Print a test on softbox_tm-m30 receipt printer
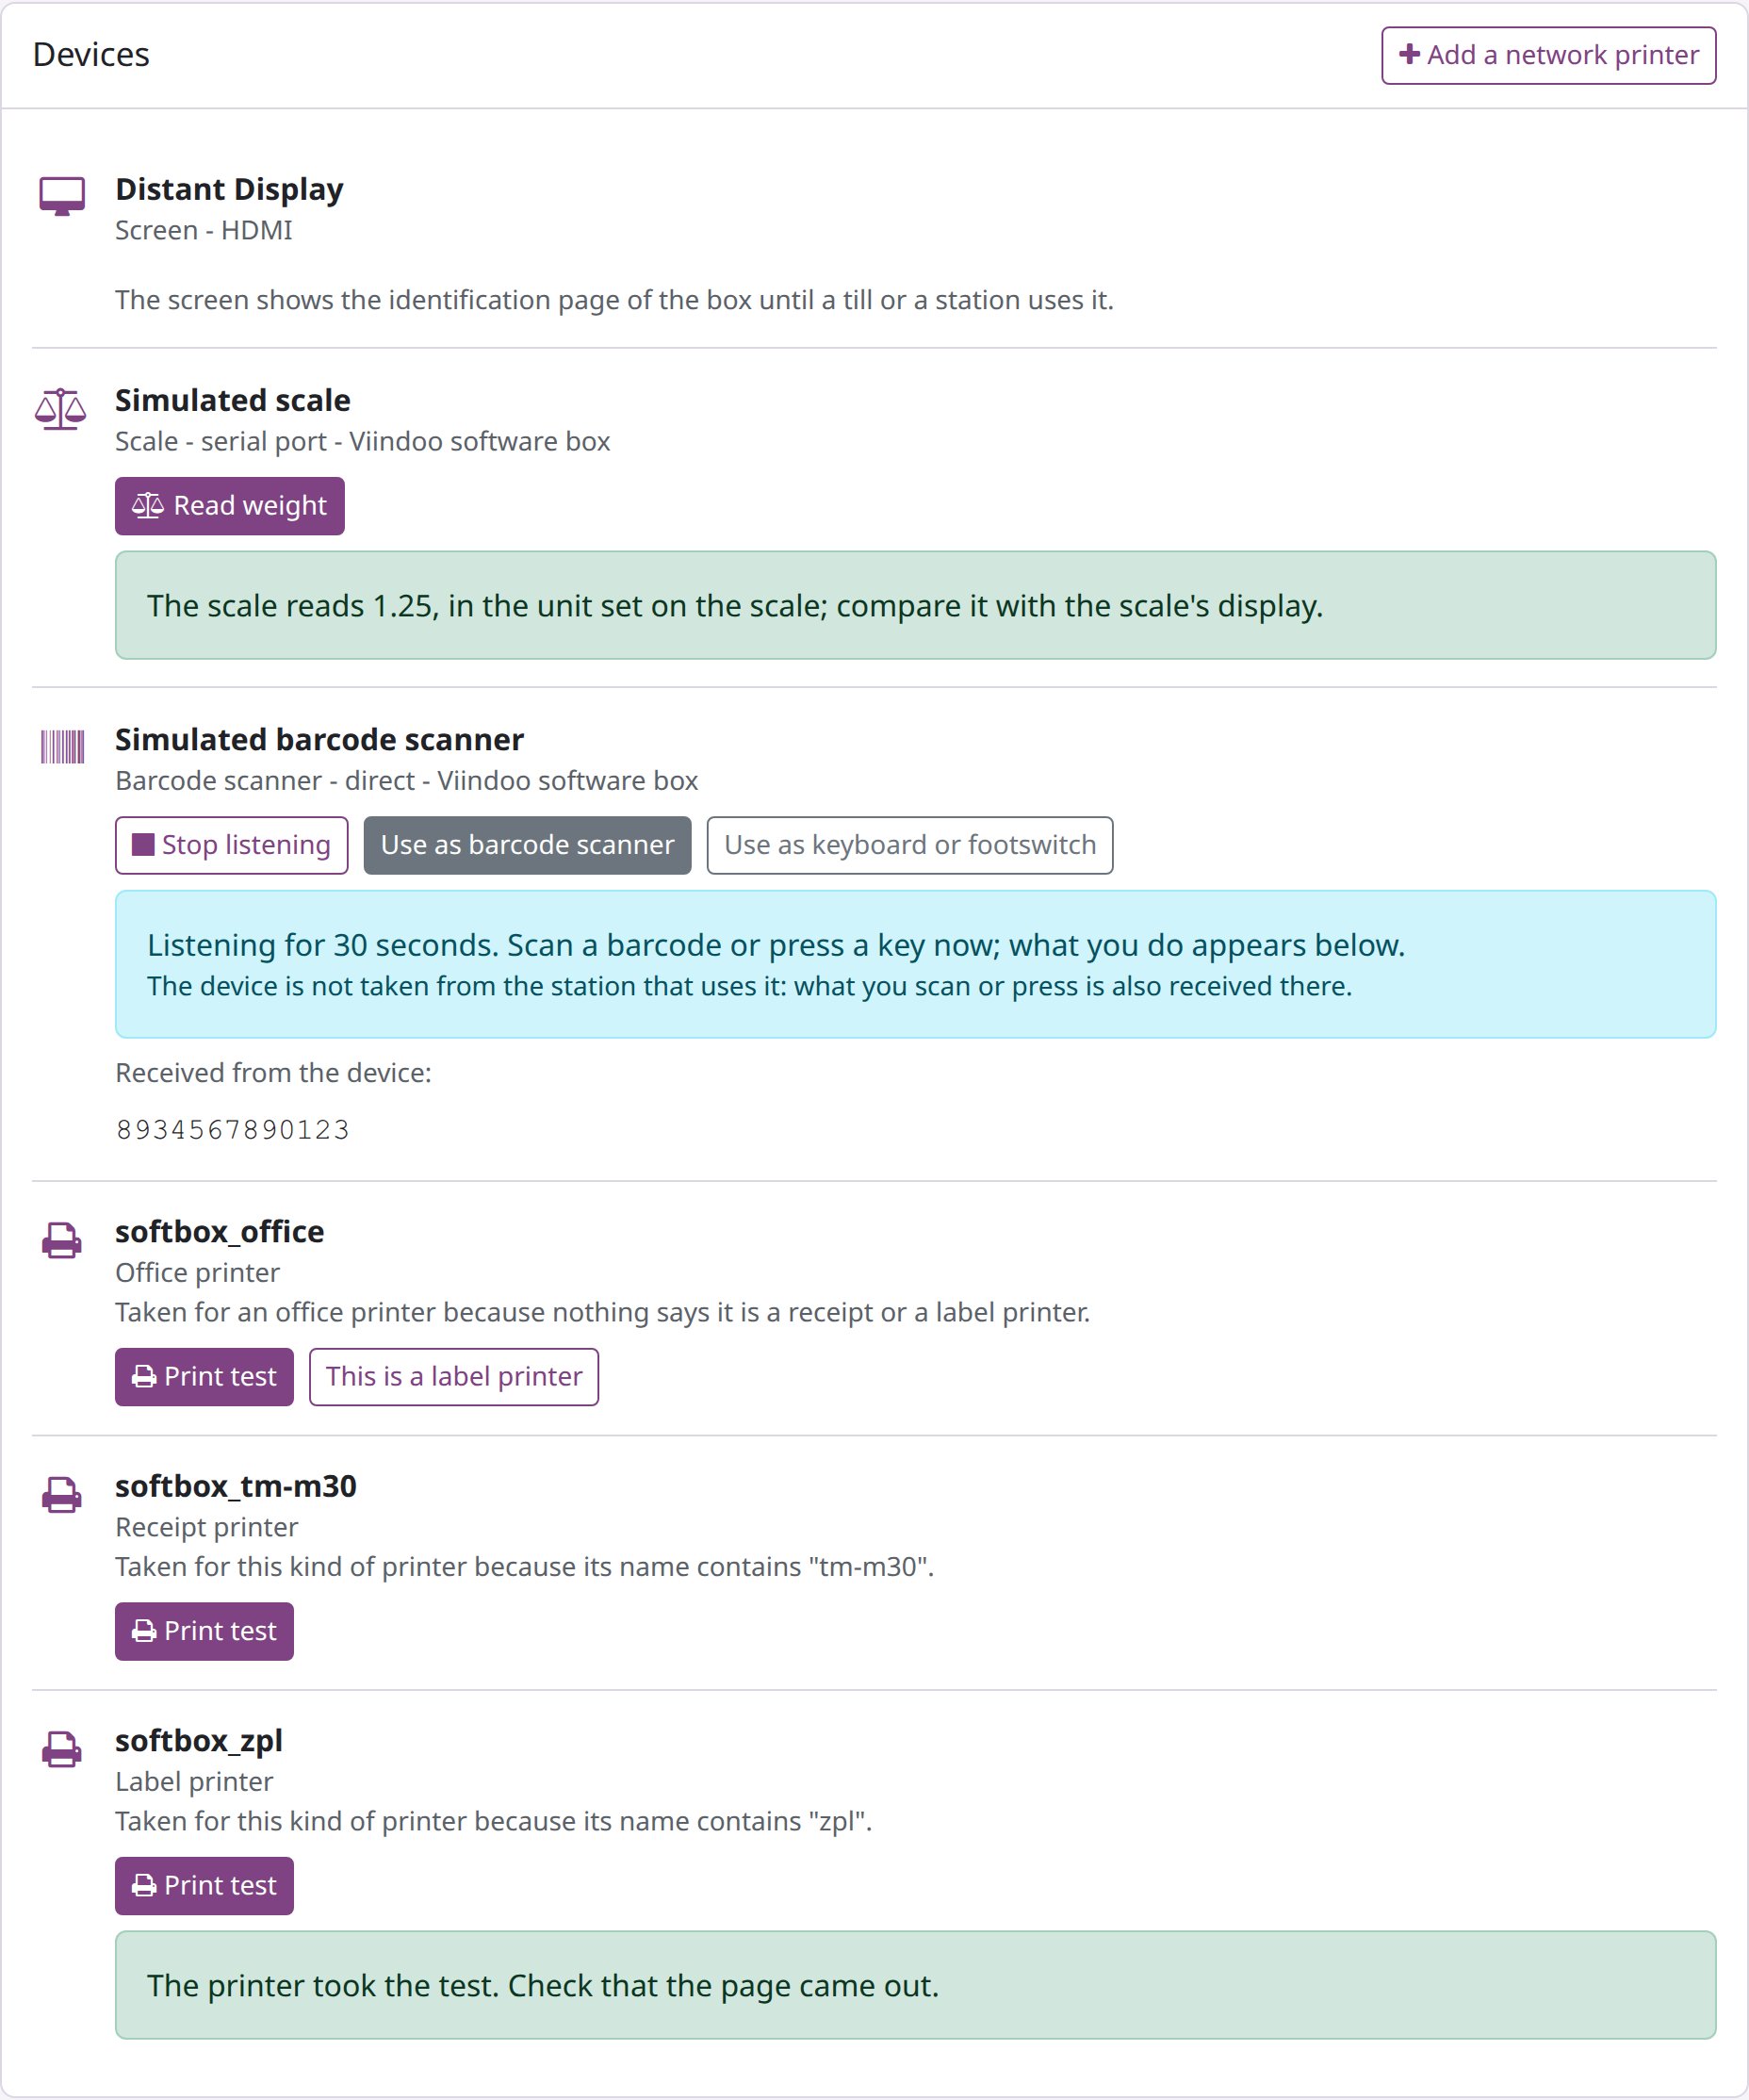Viewport: 1749px width, 2100px height. pyautogui.click(x=204, y=1631)
